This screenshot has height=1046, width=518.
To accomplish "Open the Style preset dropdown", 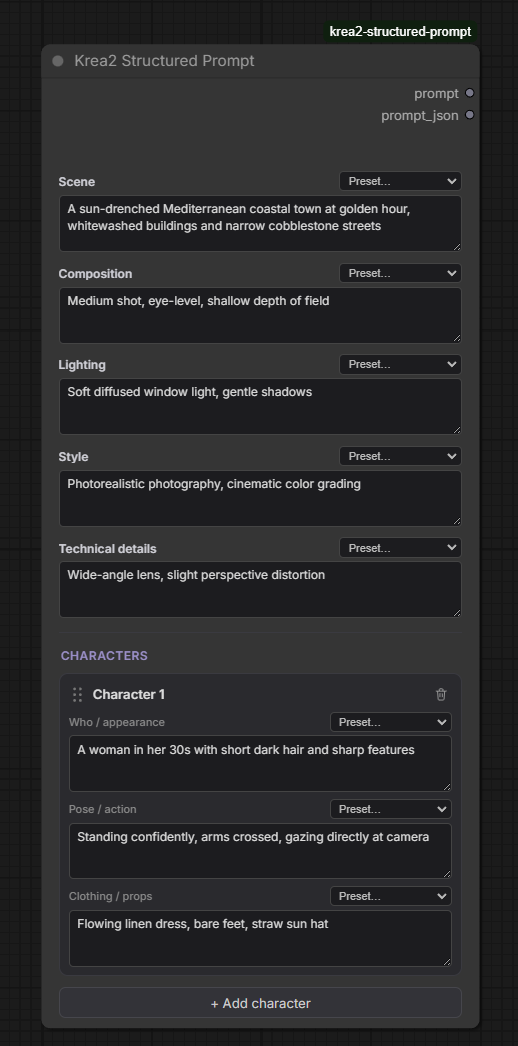I will (x=400, y=456).
